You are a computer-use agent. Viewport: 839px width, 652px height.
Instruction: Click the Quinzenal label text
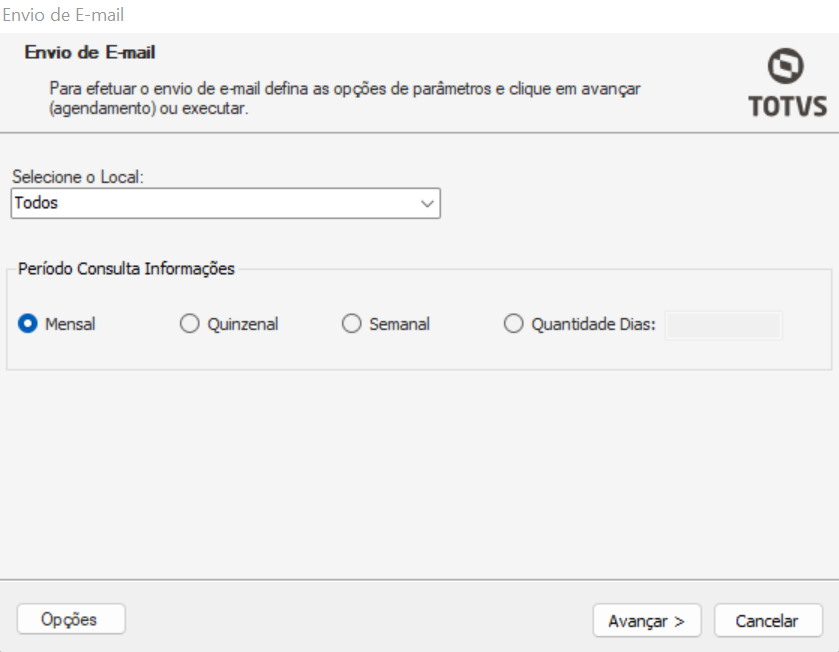(x=243, y=324)
